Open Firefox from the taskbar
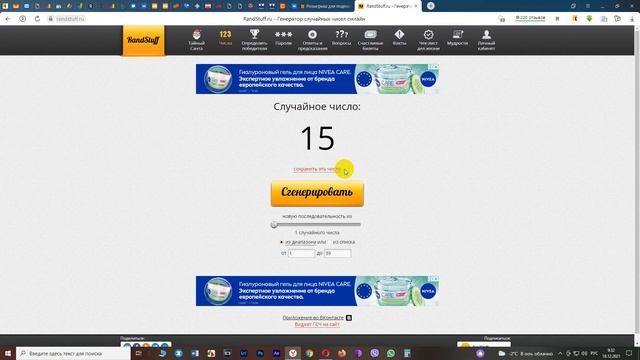The width and height of the screenshot is (640, 360). 342,353
